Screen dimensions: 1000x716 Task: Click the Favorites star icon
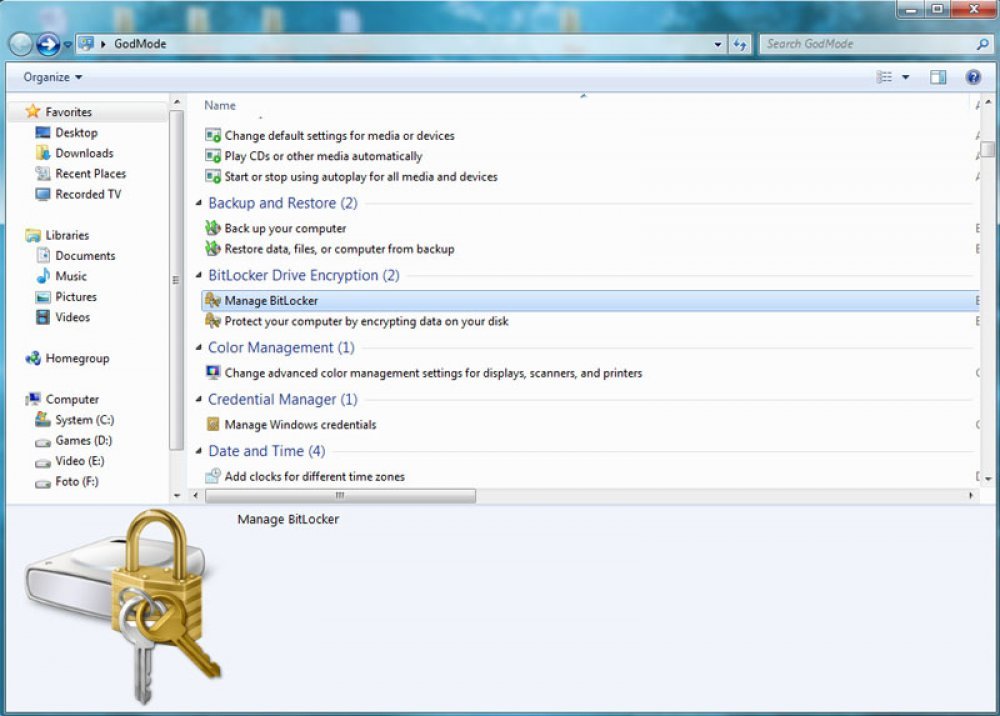coord(33,112)
